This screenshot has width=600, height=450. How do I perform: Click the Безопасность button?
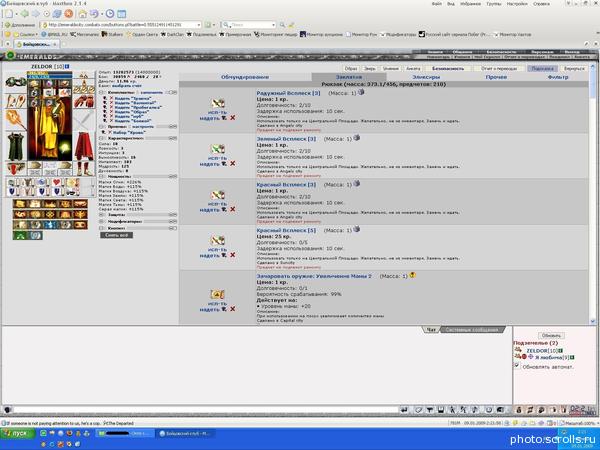click(x=448, y=68)
